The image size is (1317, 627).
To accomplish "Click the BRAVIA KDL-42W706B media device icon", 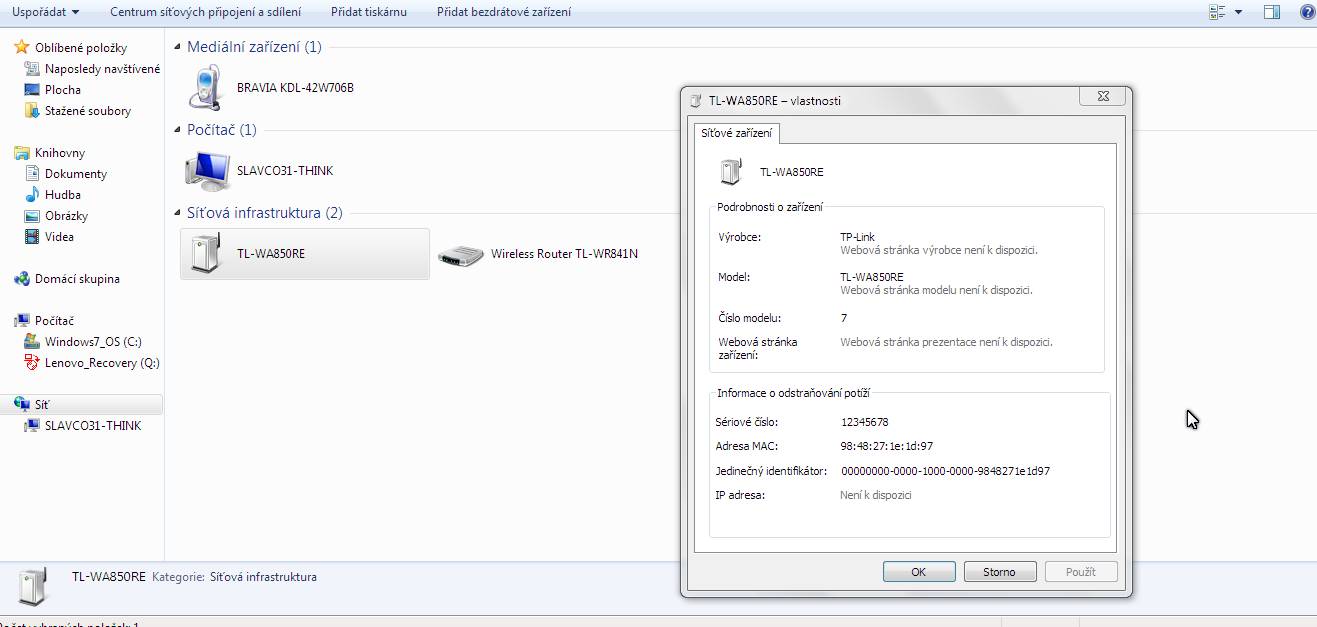I will 205,87.
